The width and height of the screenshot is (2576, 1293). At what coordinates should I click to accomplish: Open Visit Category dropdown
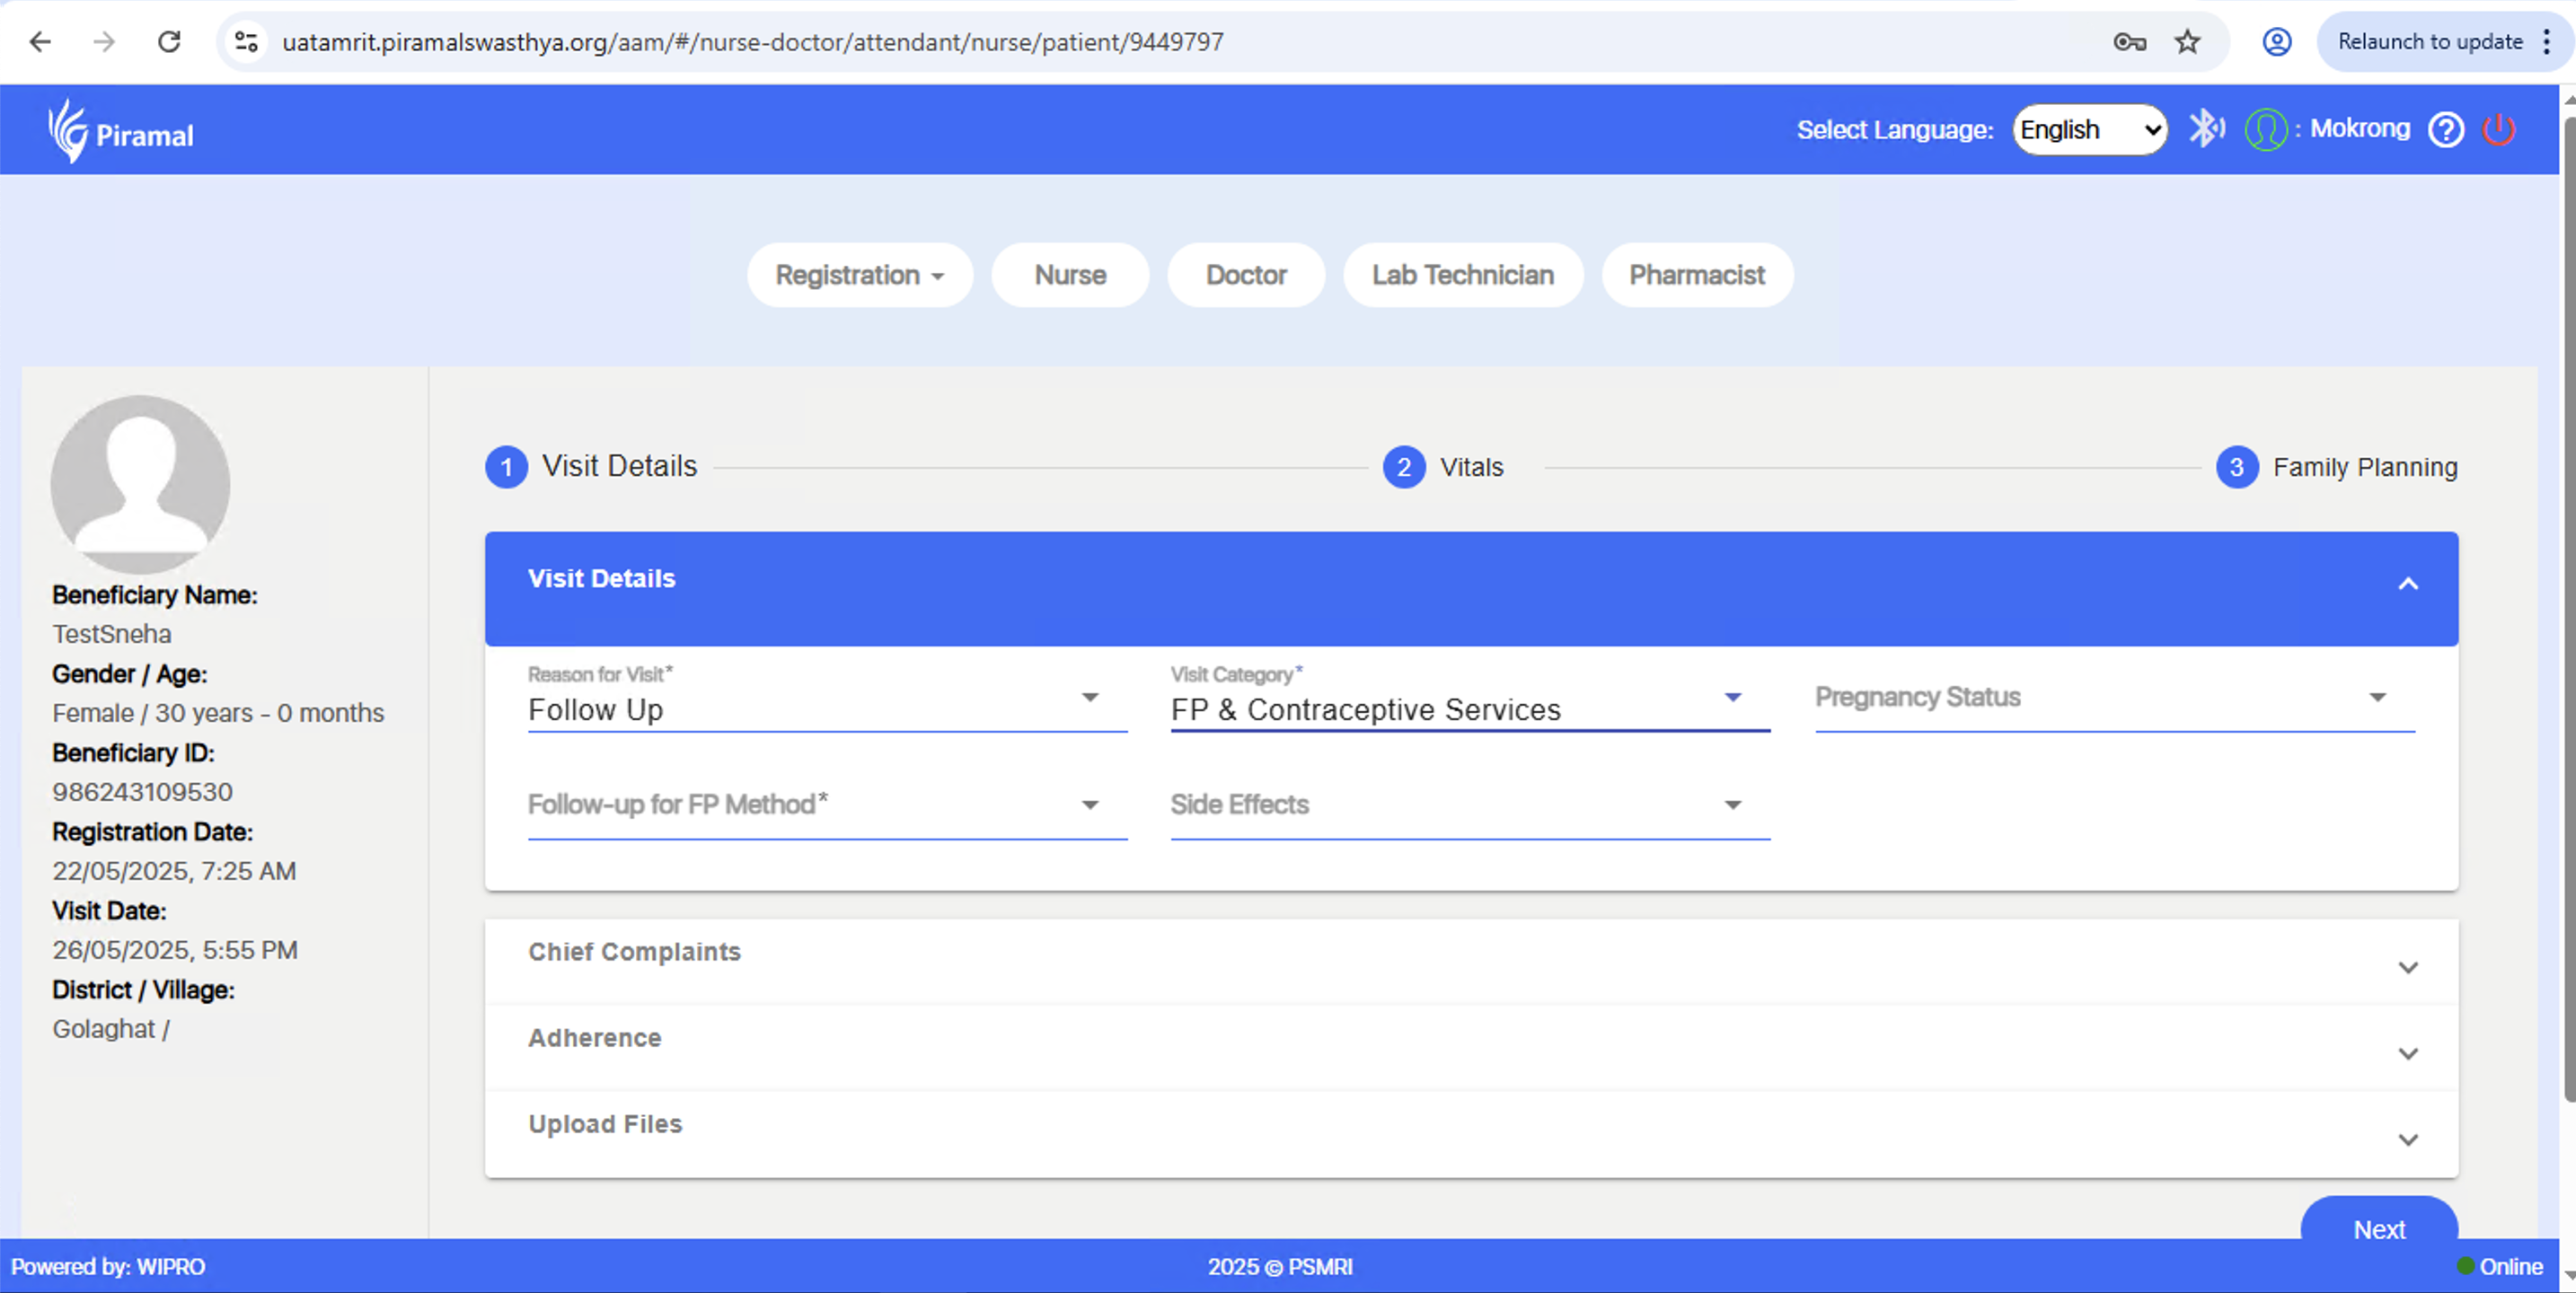(x=1470, y=699)
